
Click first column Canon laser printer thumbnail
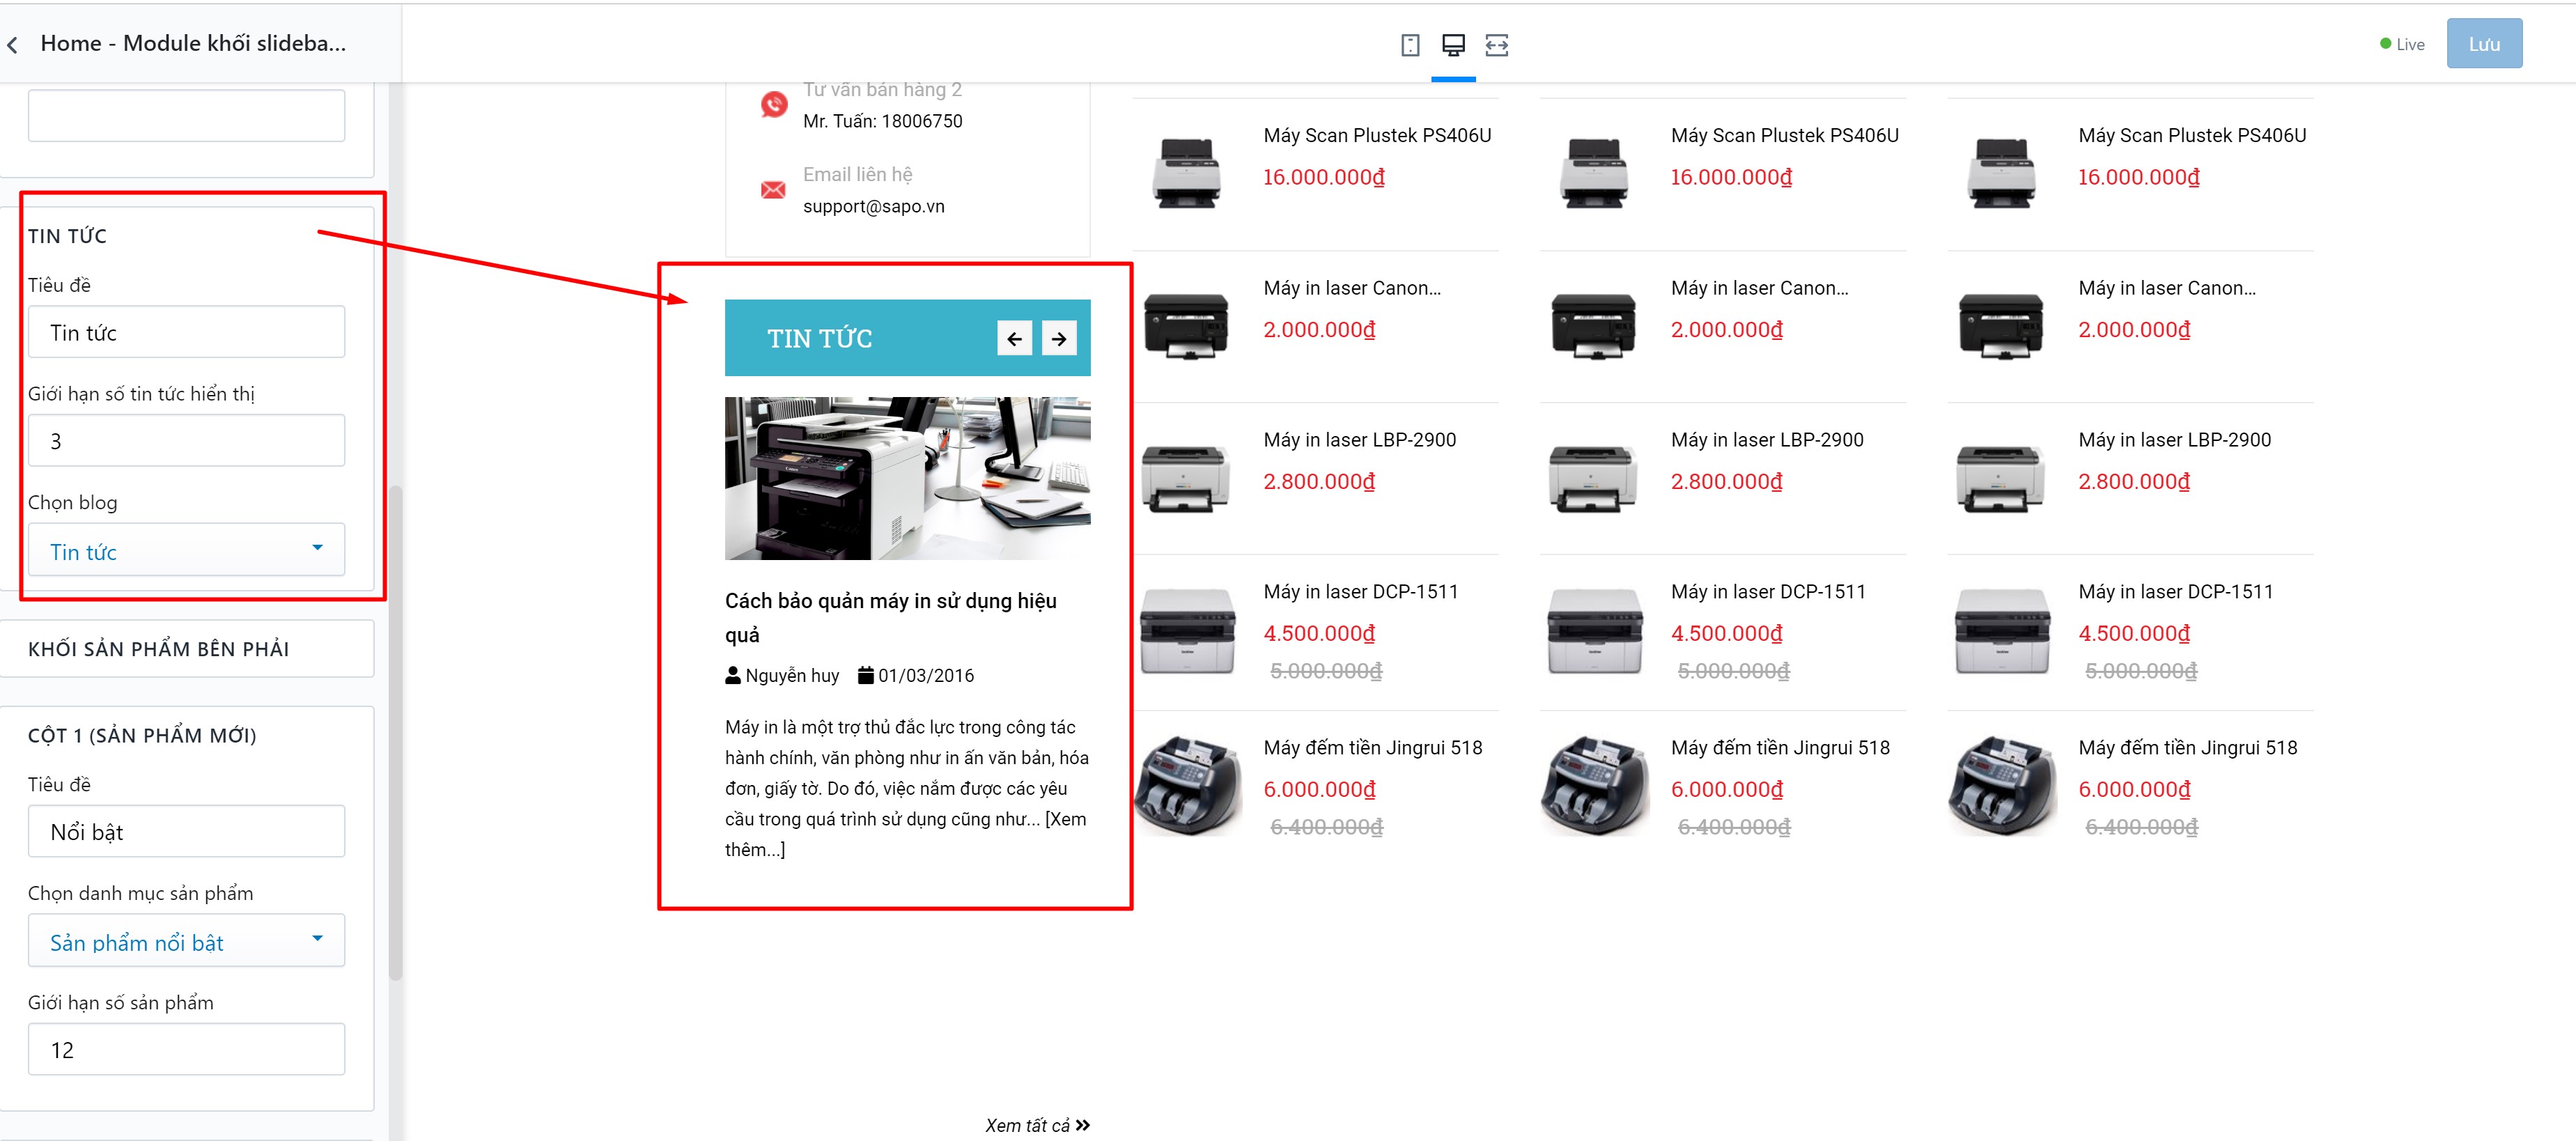point(1186,325)
